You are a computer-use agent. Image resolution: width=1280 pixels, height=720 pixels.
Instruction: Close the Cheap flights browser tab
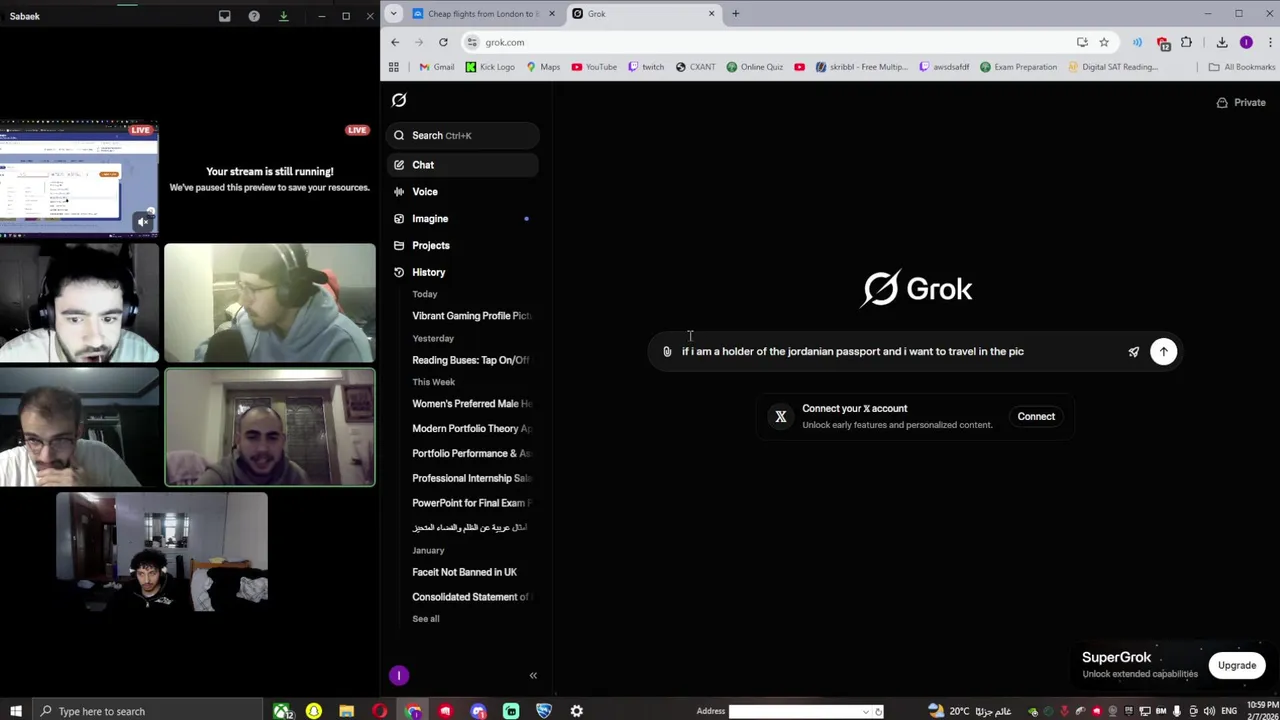pyautogui.click(x=552, y=14)
